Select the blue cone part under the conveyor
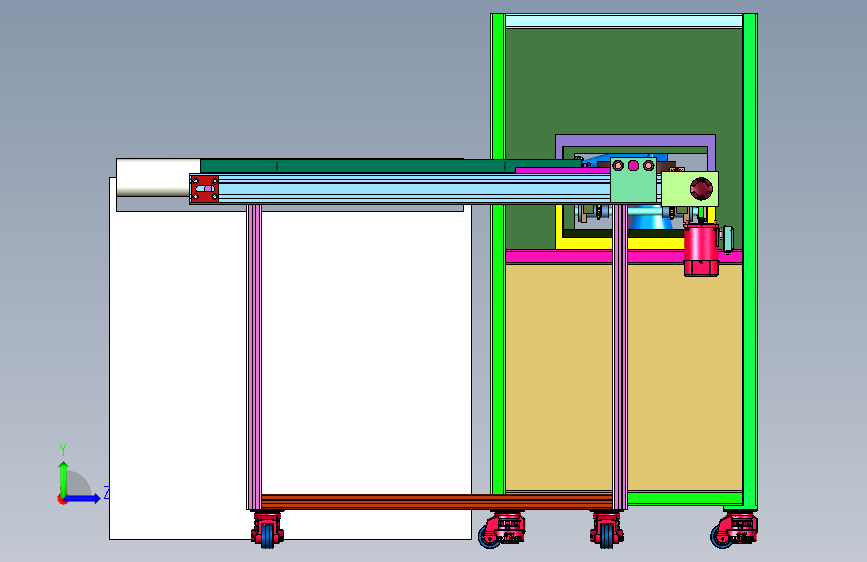This screenshot has height=562, width=867. [651, 217]
